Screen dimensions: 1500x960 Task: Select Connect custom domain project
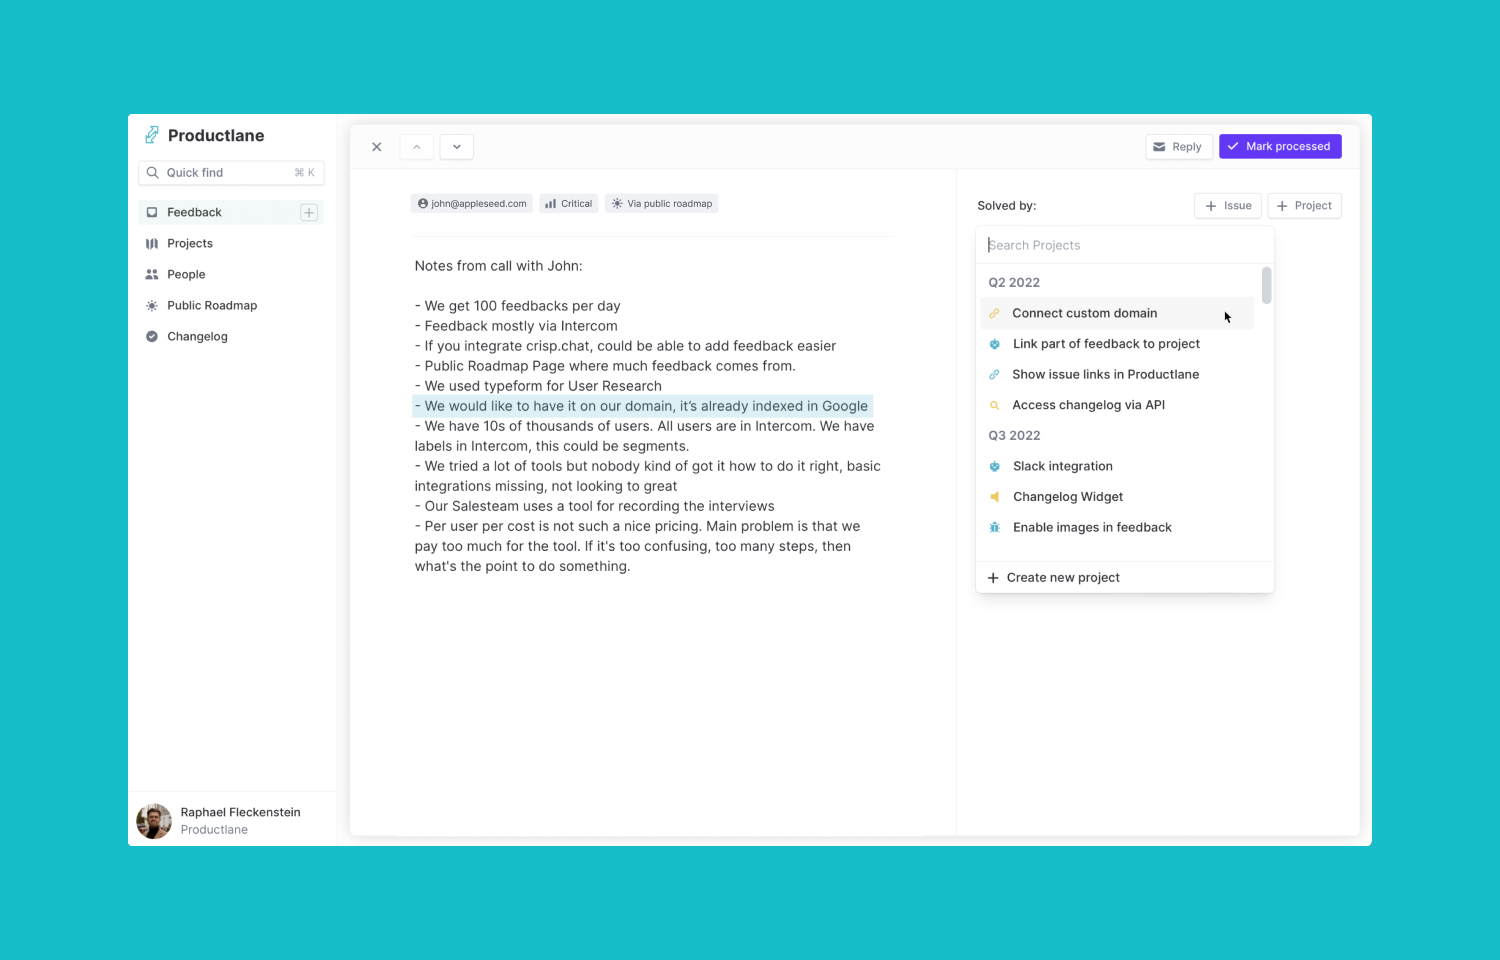1117,313
